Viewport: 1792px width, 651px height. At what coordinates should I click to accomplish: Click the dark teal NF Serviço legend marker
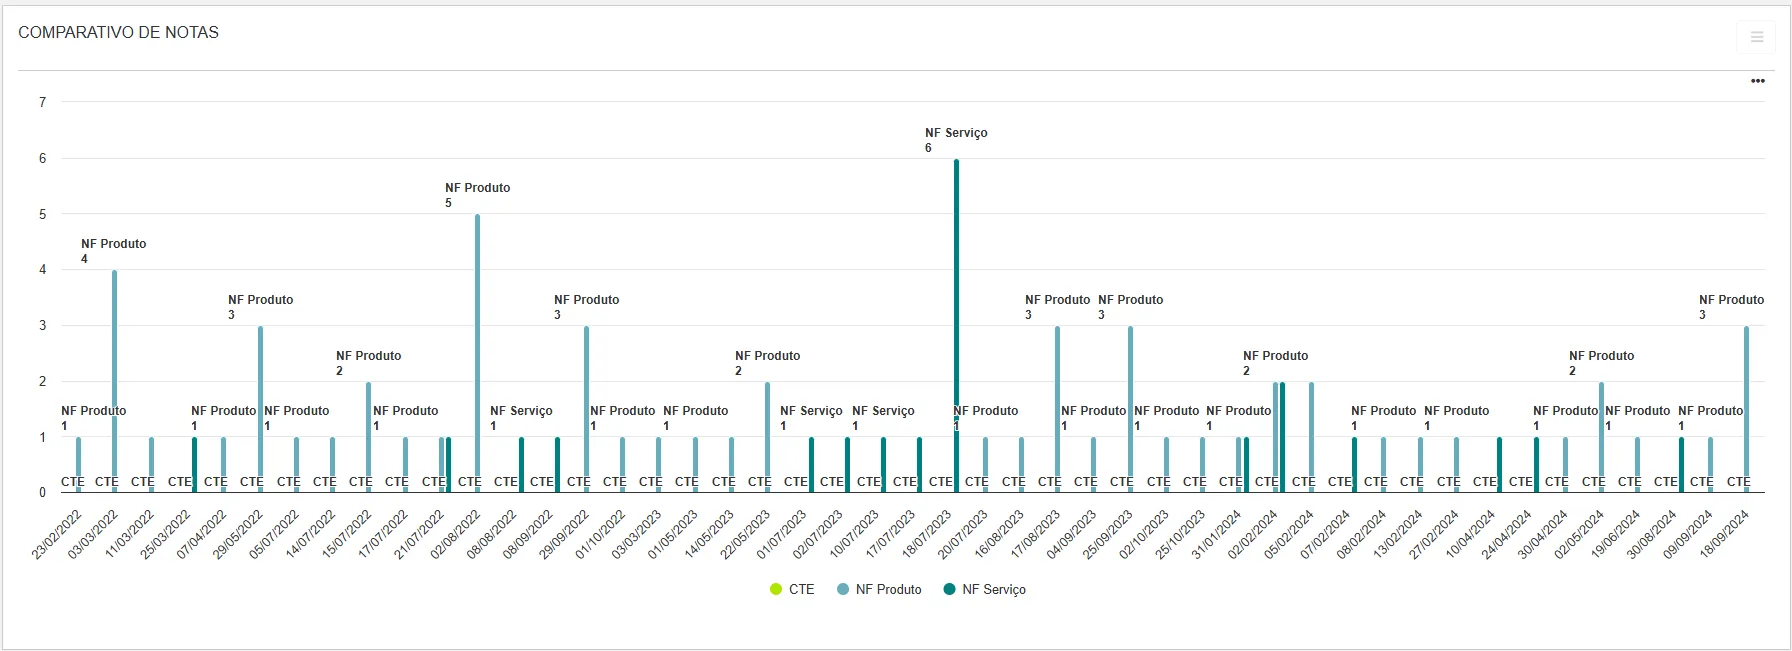[949, 589]
